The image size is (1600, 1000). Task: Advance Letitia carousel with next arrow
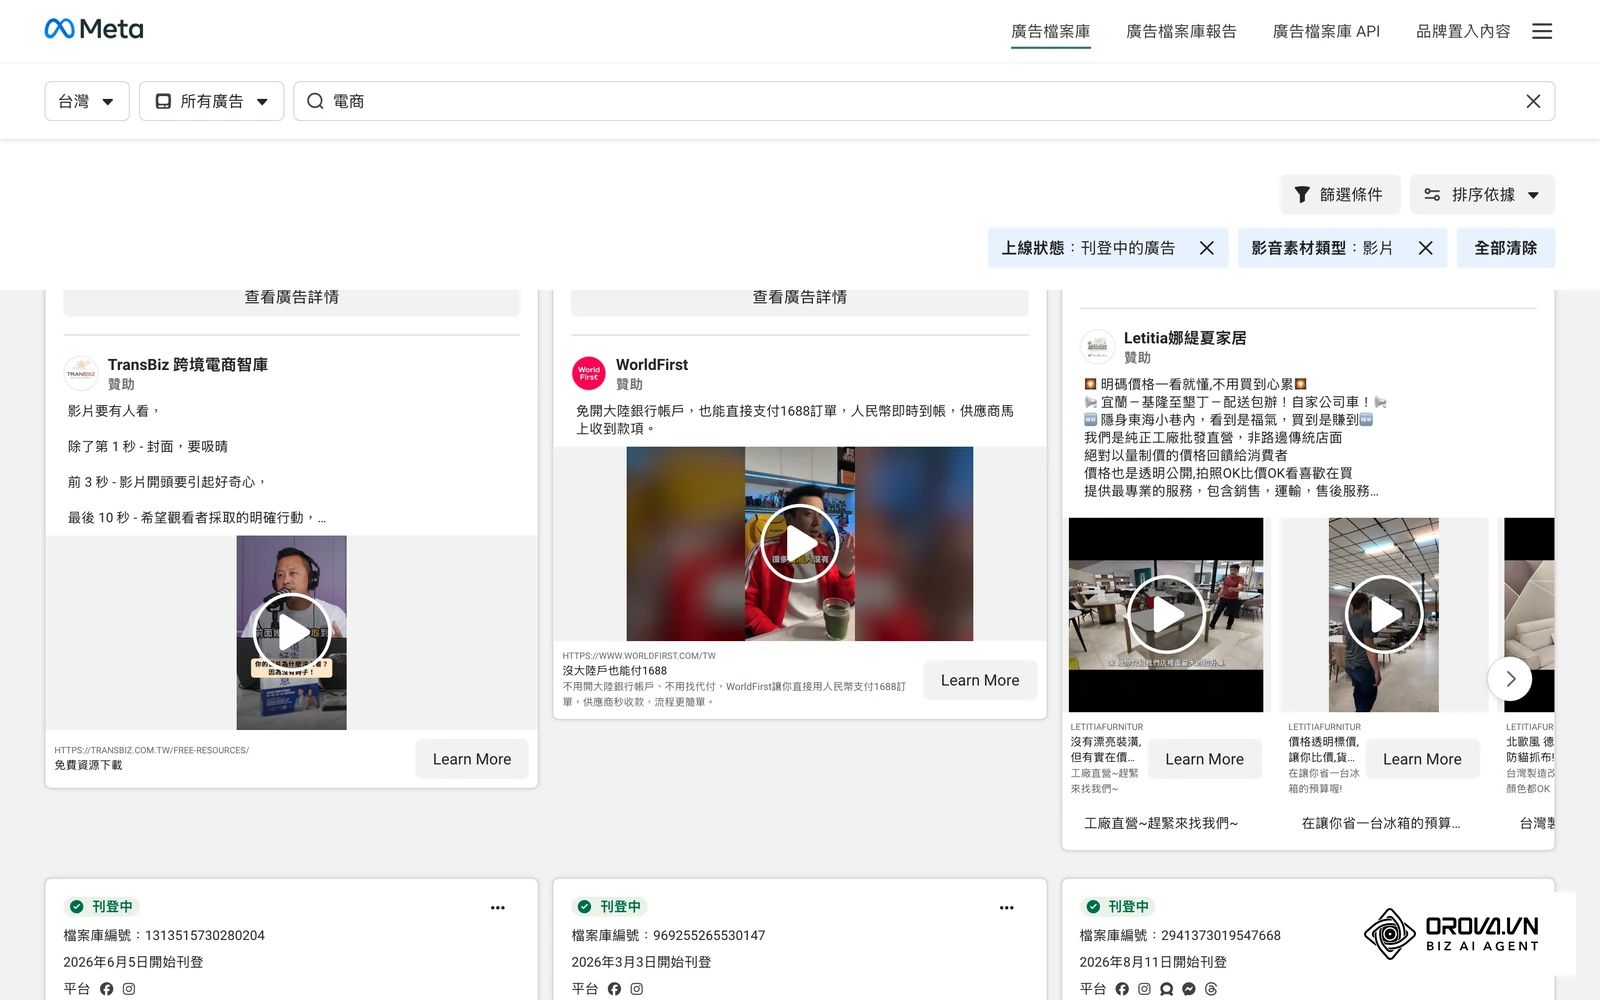coord(1510,679)
